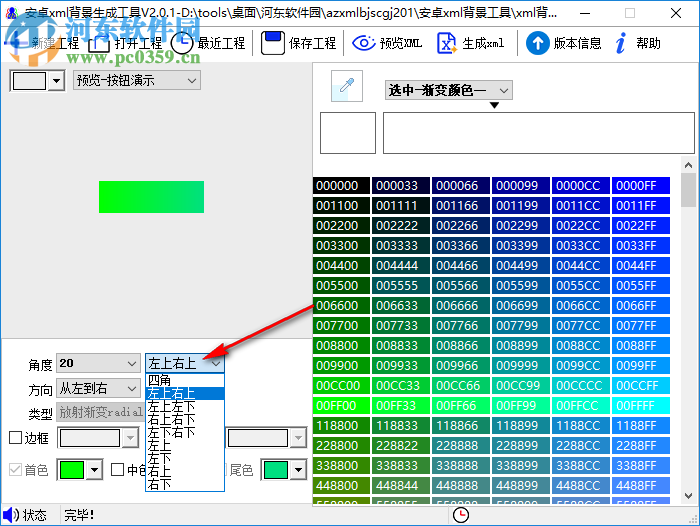Screen dimensions: 700x526
Task: Open the 角度 angle dropdown showing 20
Action: coord(98,363)
